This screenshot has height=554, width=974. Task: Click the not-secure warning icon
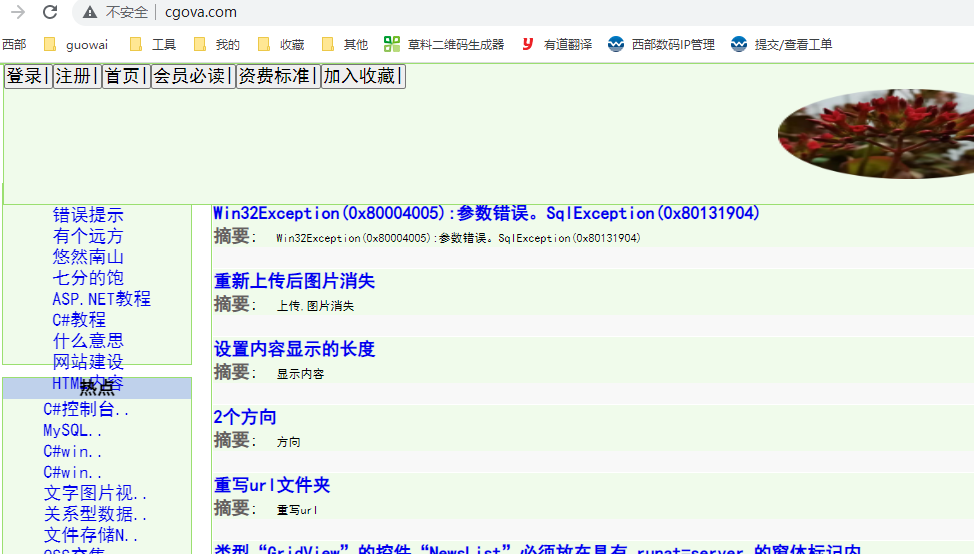pyautogui.click(x=90, y=12)
